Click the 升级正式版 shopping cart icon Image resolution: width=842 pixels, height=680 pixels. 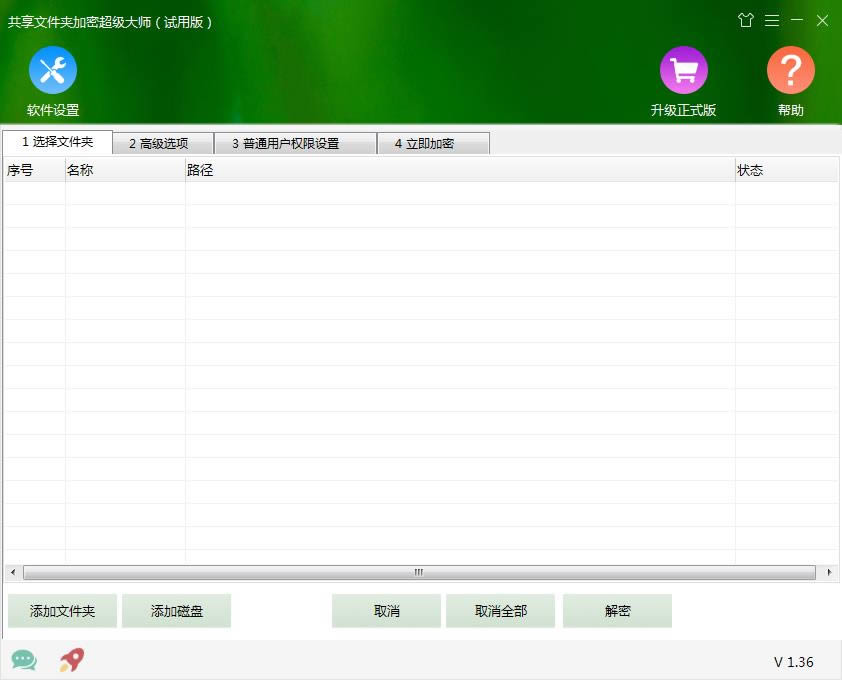click(684, 70)
